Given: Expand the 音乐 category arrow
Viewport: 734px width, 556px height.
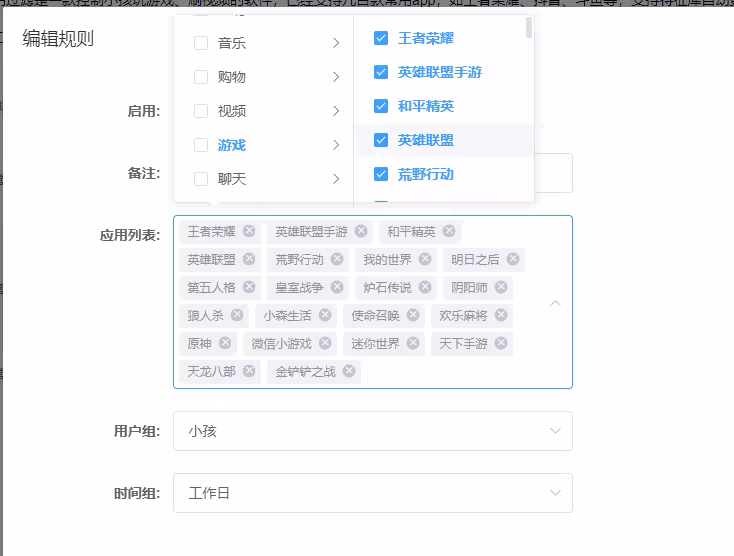Looking at the screenshot, I should pyautogui.click(x=336, y=43).
